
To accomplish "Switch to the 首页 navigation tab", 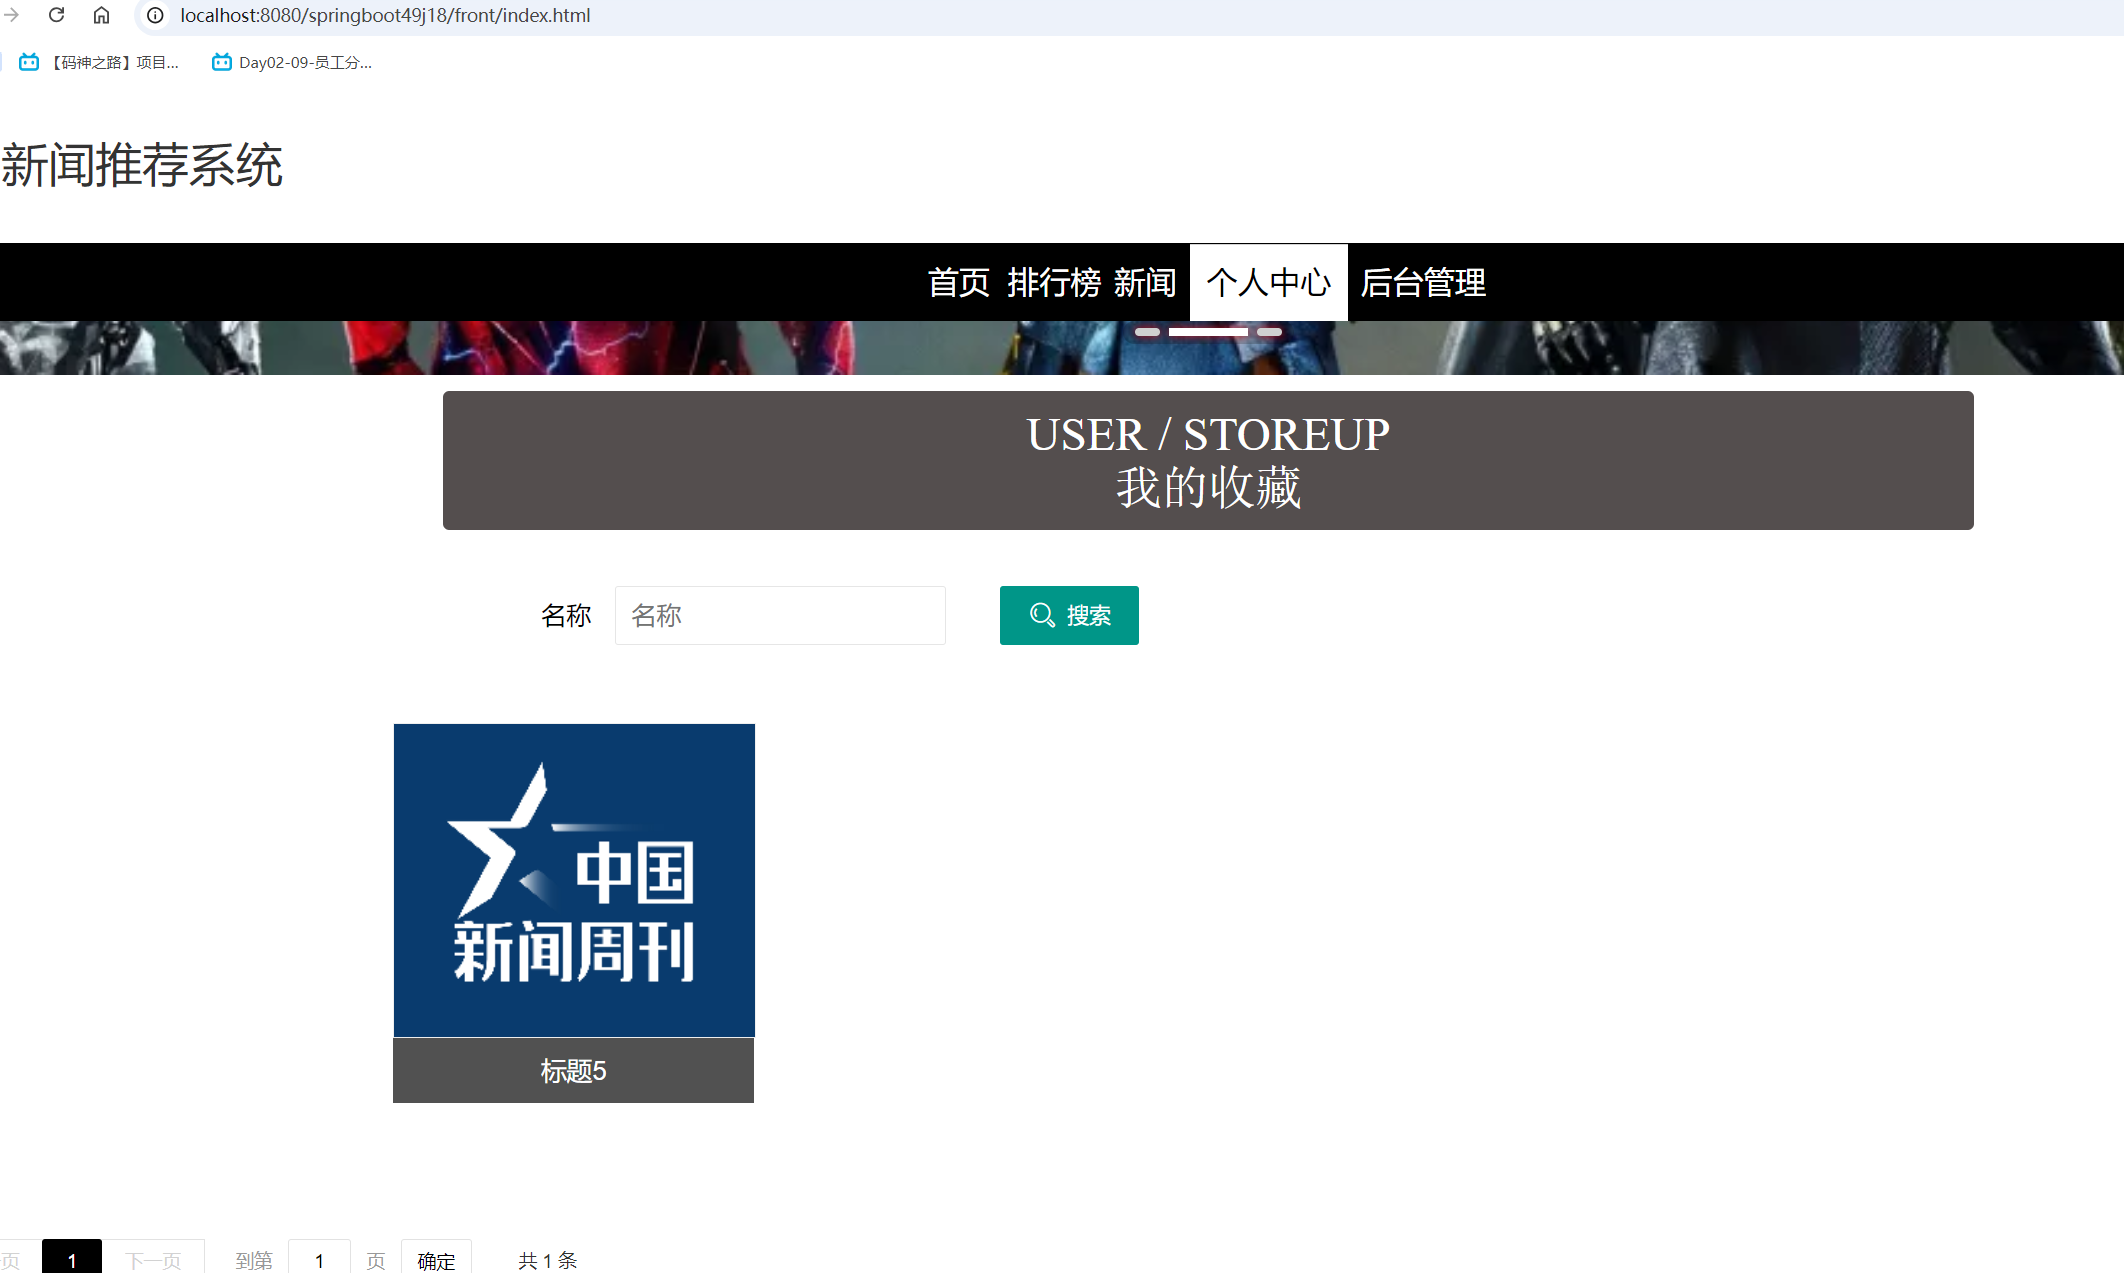I will [959, 283].
